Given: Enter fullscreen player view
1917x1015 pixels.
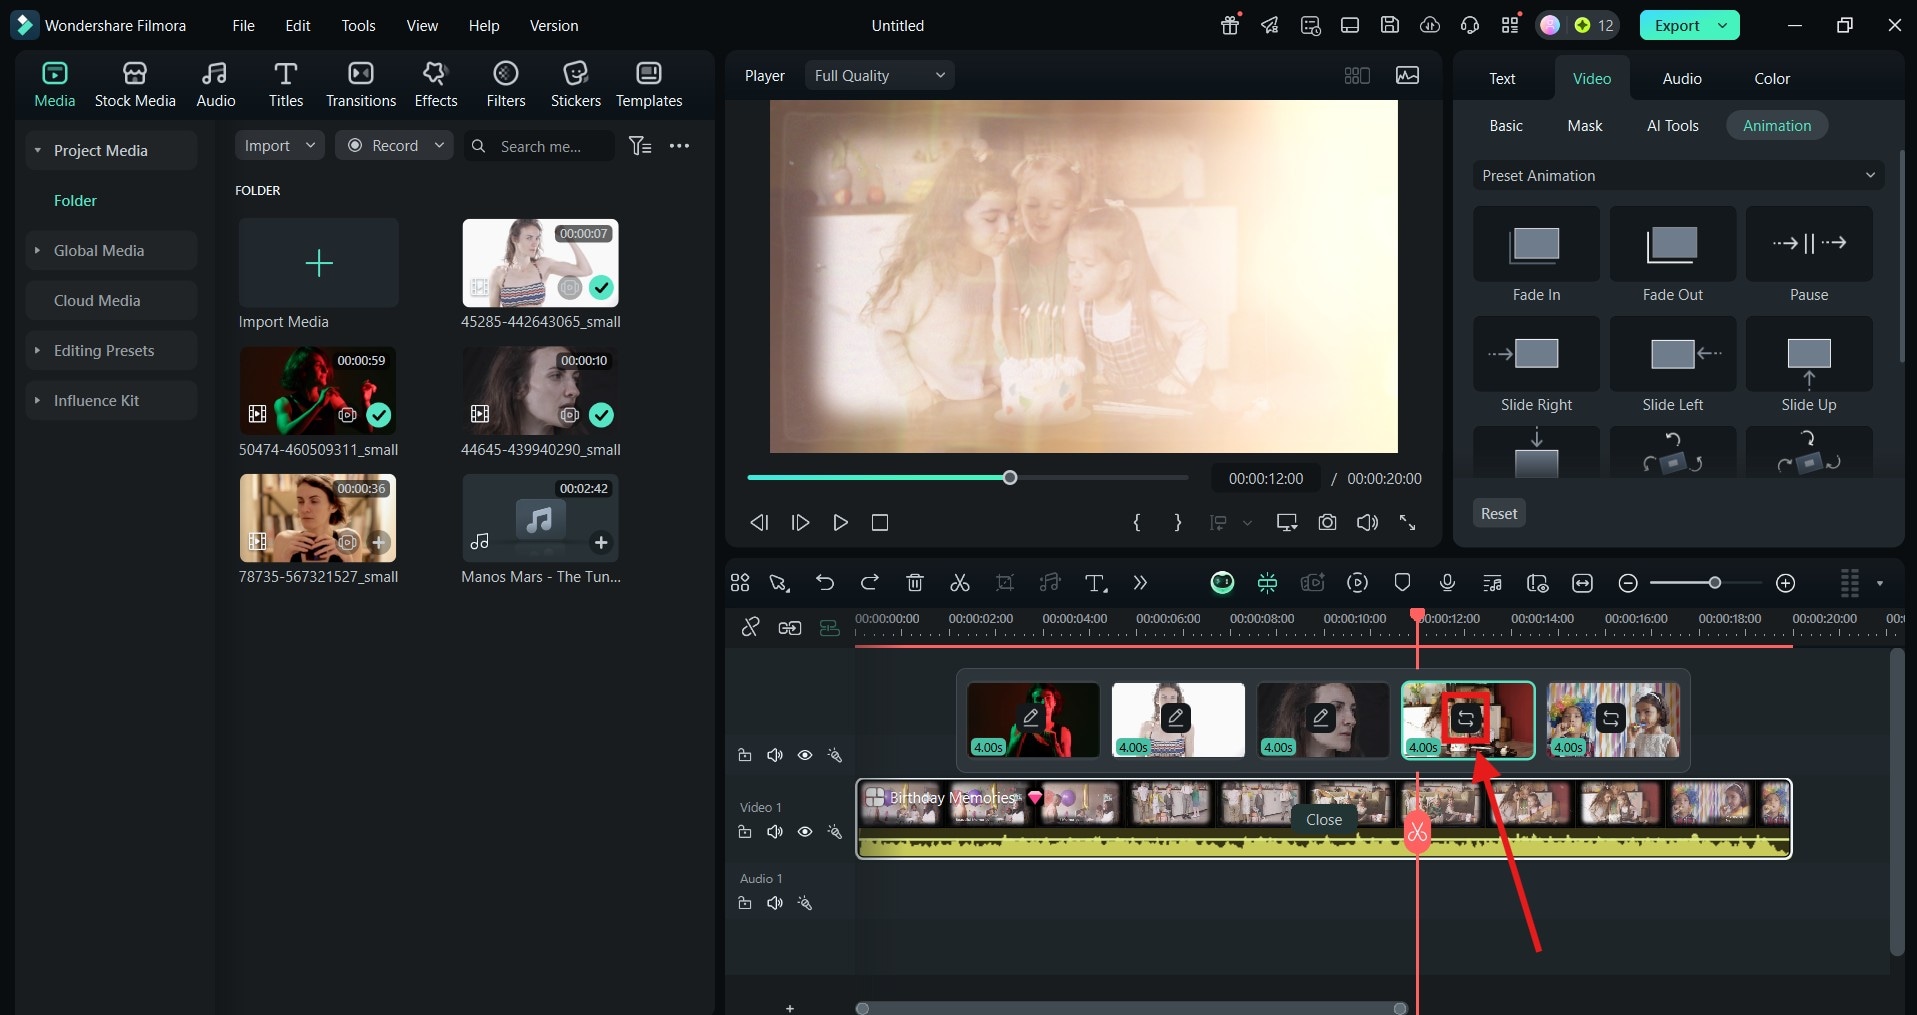Looking at the screenshot, I should (1407, 522).
